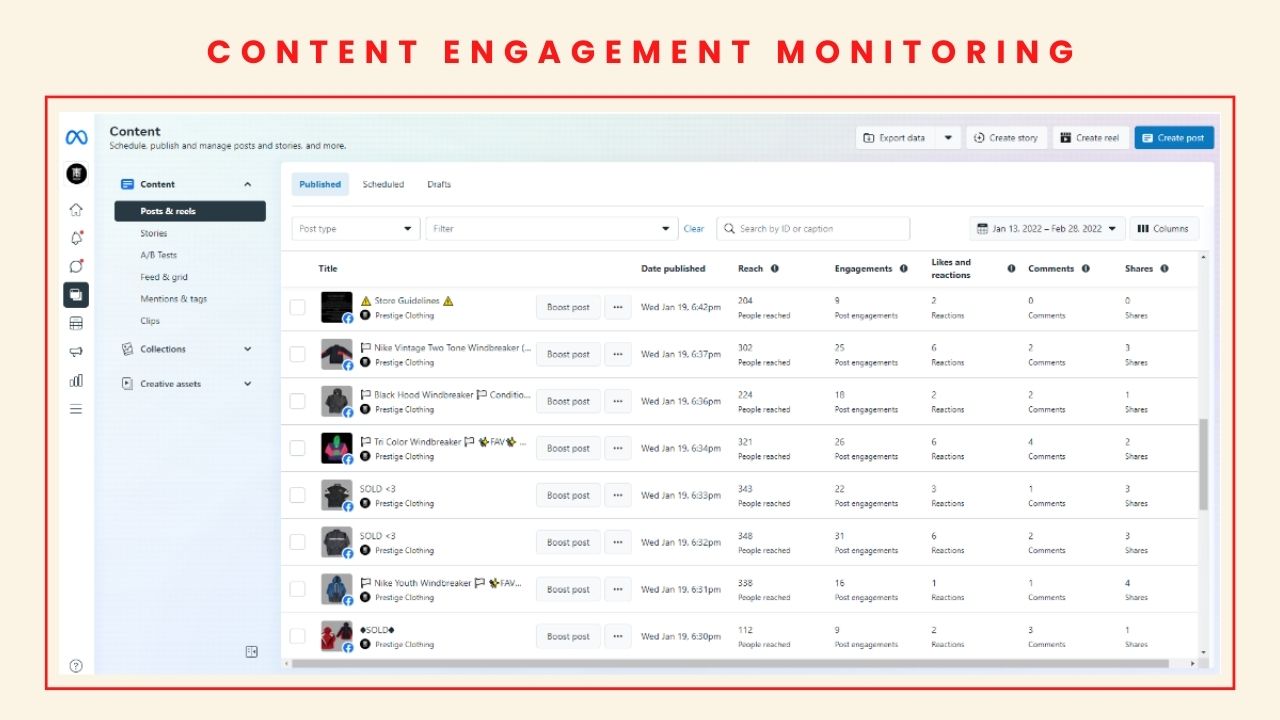The image size is (1280, 720).
Task: Open the Ads megaphone icon
Action: (76, 352)
